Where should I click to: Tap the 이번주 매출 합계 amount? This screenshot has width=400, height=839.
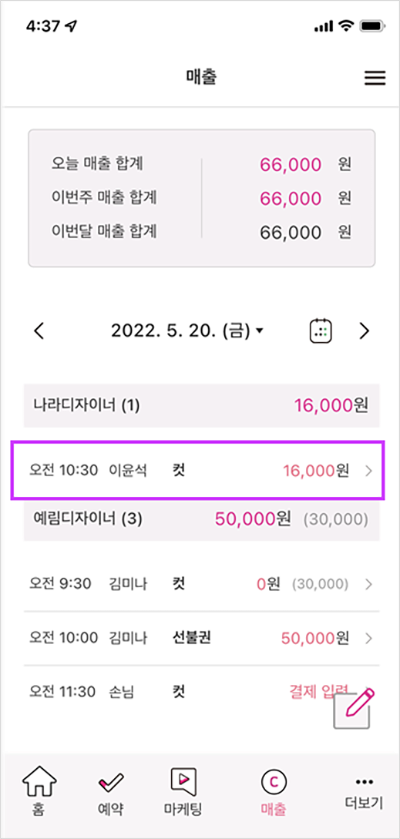(x=291, y=199)
